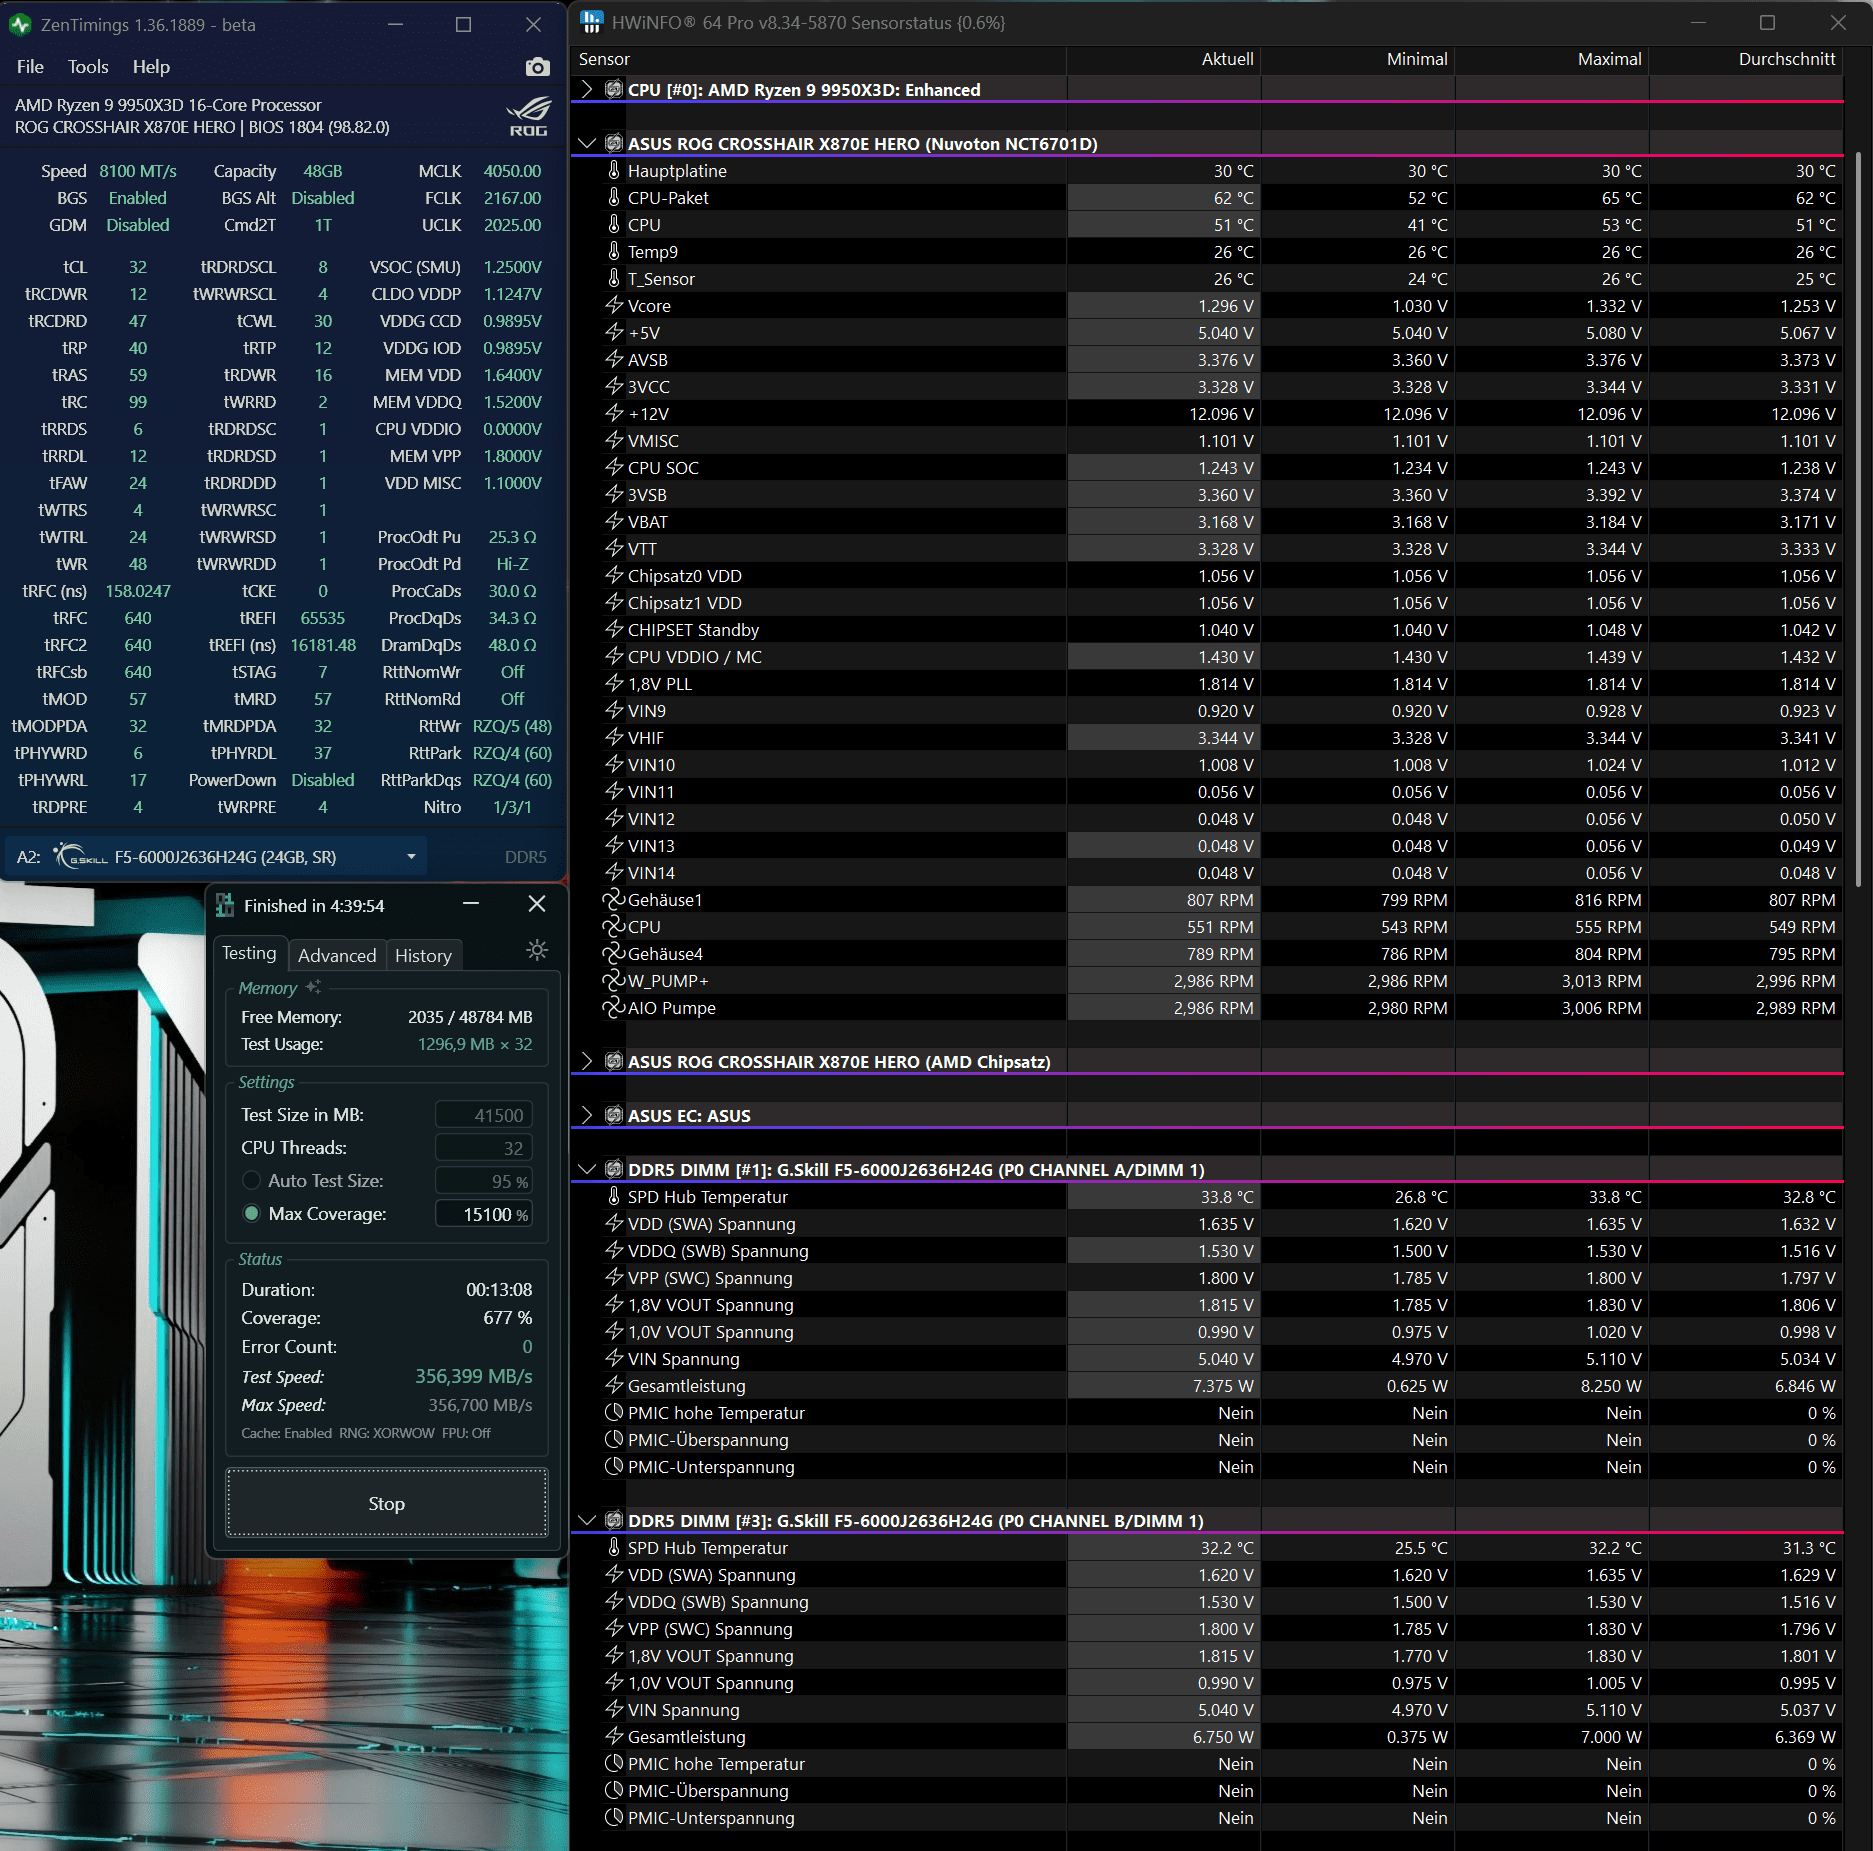
Task: Click the clock icon beside PMIC hohe Temperatur
Action: [612, 1412]
